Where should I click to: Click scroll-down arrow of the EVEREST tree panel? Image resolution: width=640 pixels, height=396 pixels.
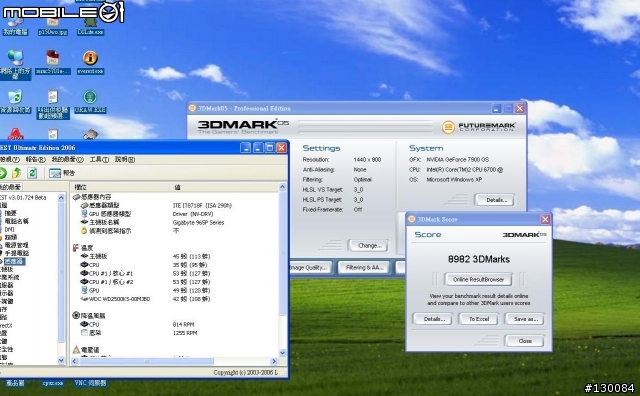pos(61,360)
